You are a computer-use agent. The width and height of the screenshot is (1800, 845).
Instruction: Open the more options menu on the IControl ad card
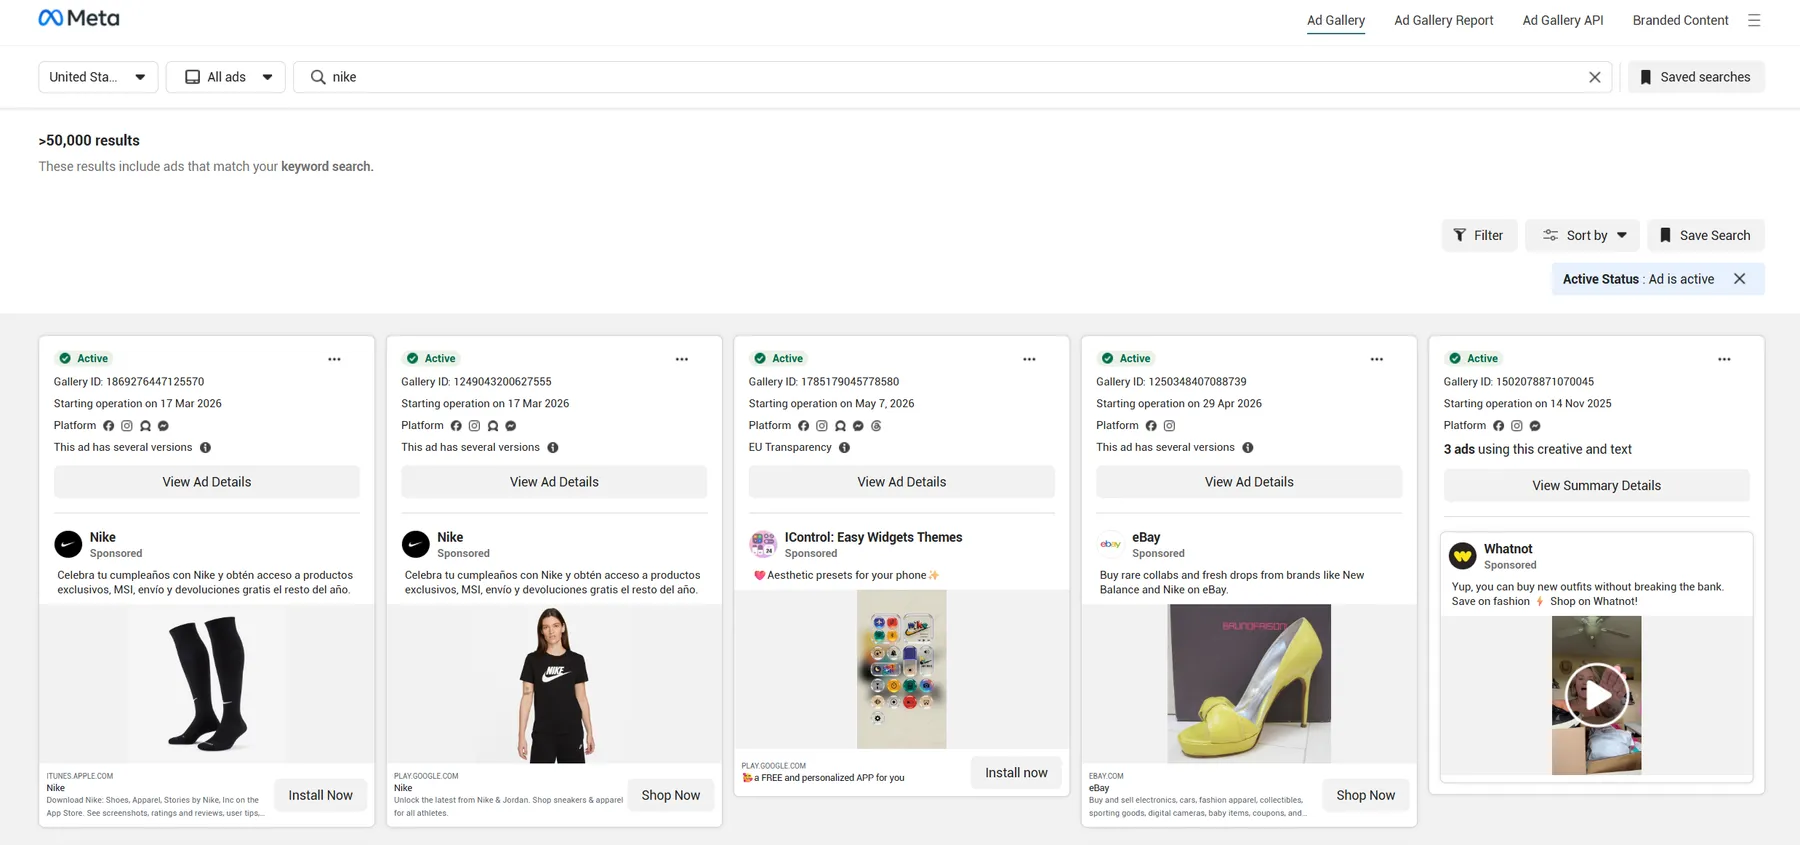[1029, 359]
